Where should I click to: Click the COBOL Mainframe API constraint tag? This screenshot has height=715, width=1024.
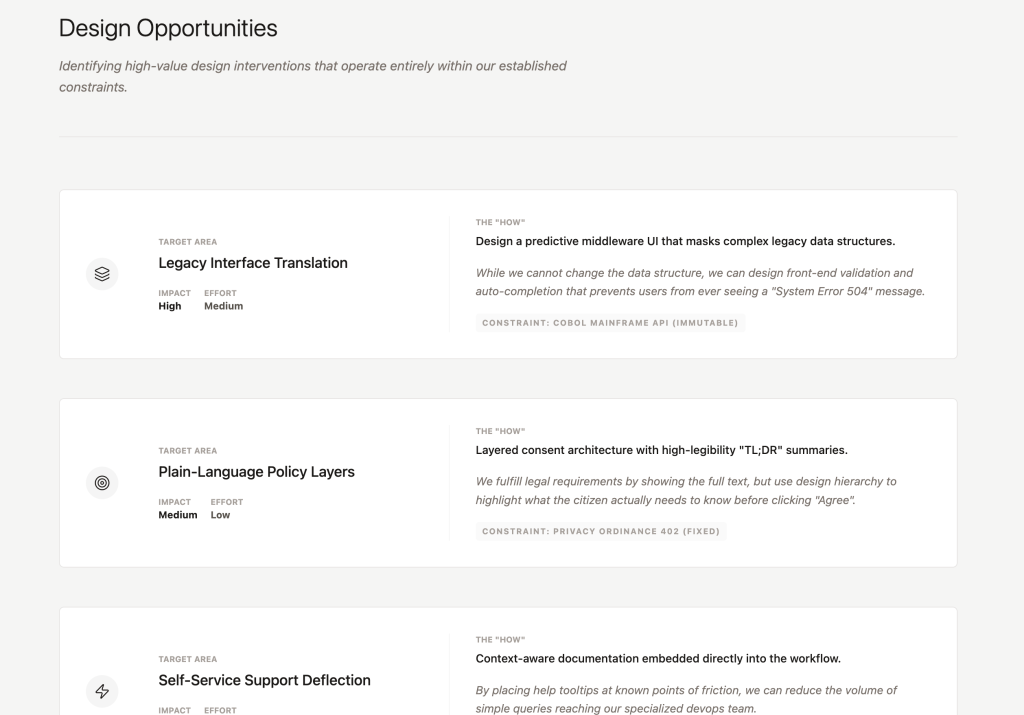[x=610, y=323]
